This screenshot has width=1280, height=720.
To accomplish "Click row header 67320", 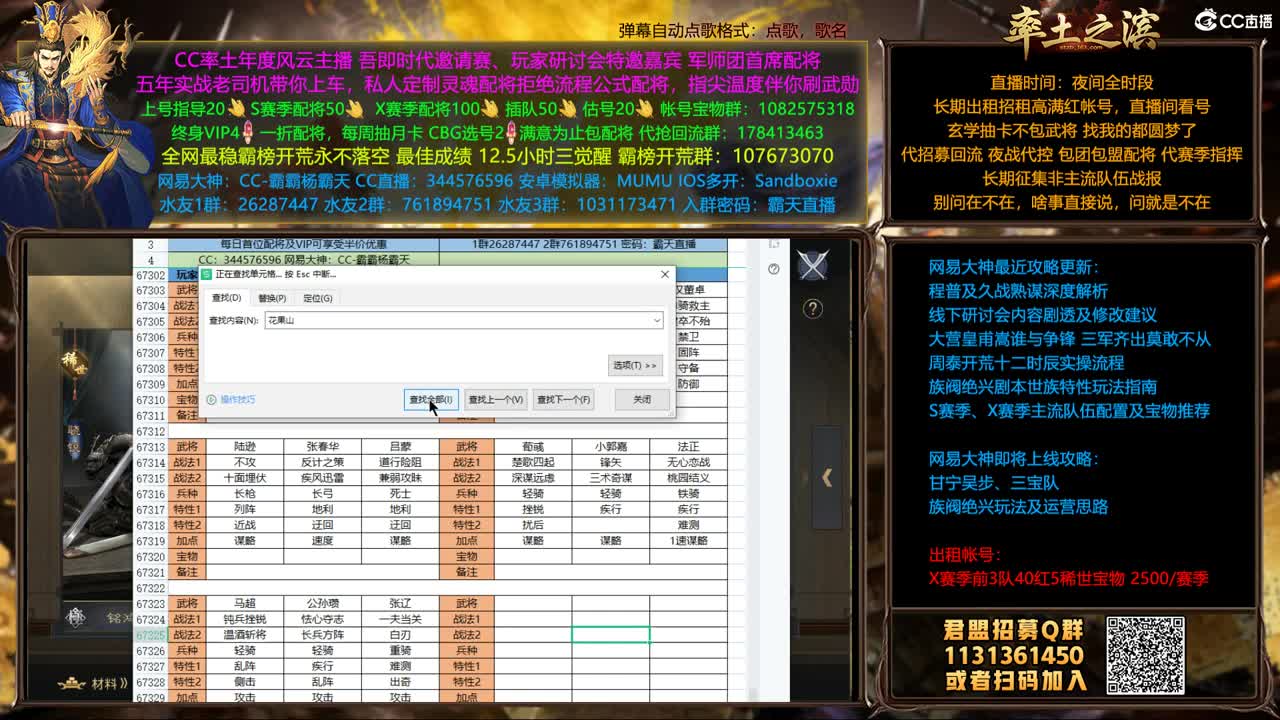I will tap(151, 557).
